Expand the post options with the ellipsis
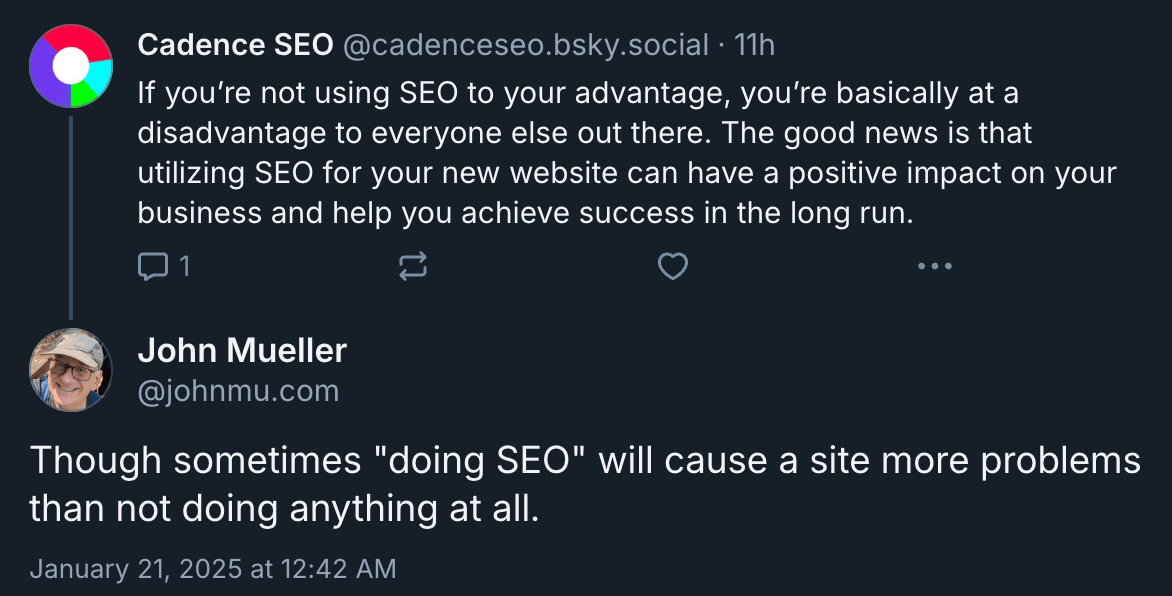This screenshot has height=596, width=1172. [934, 266]
